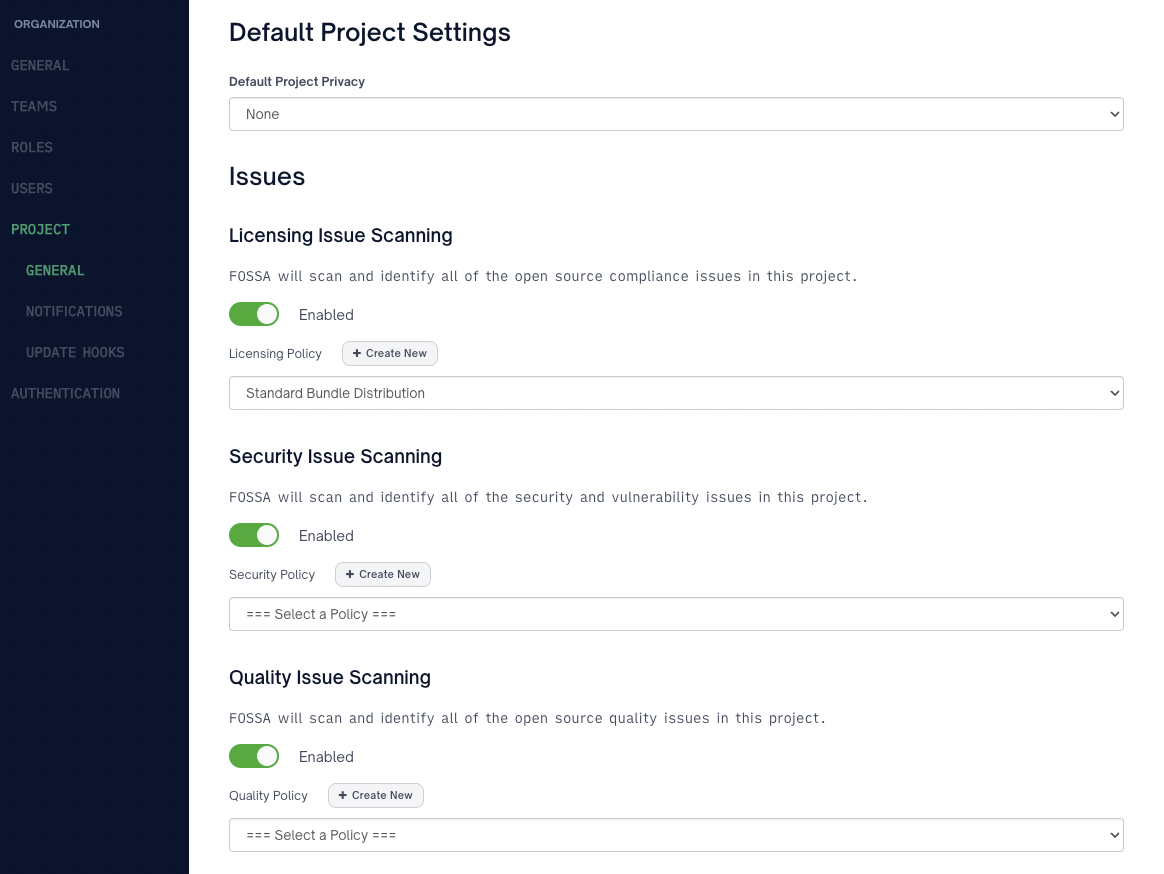The height and width of the screenshot is (874, 1164).
Task: Select top-level General organization item
Action: [40, 65]
